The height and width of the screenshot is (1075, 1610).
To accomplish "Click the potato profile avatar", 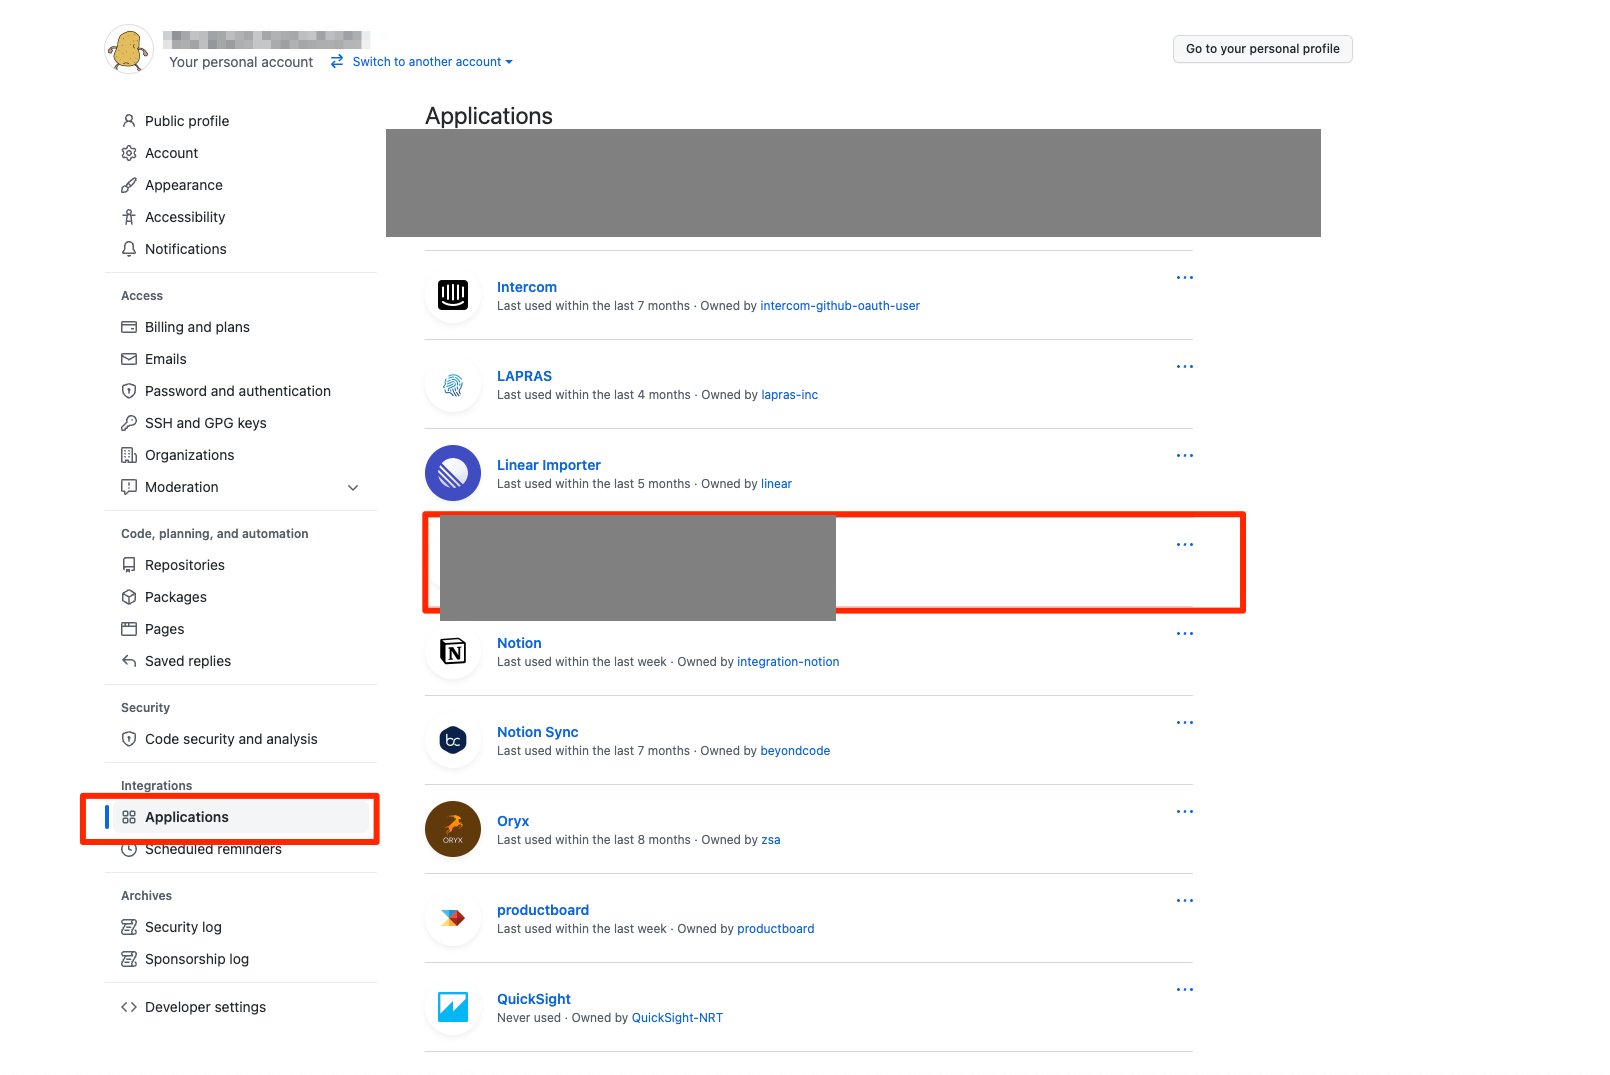I will coord(129,49).
